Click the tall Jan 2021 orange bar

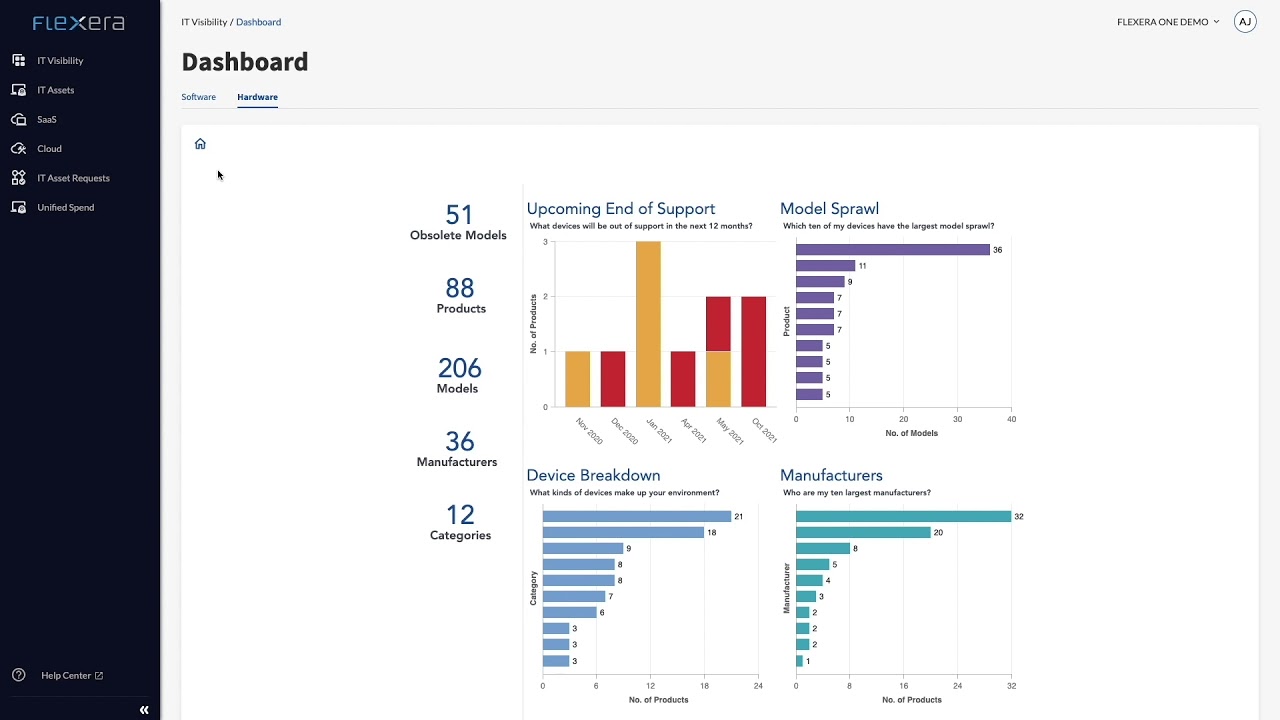click(x=648, y=324)
